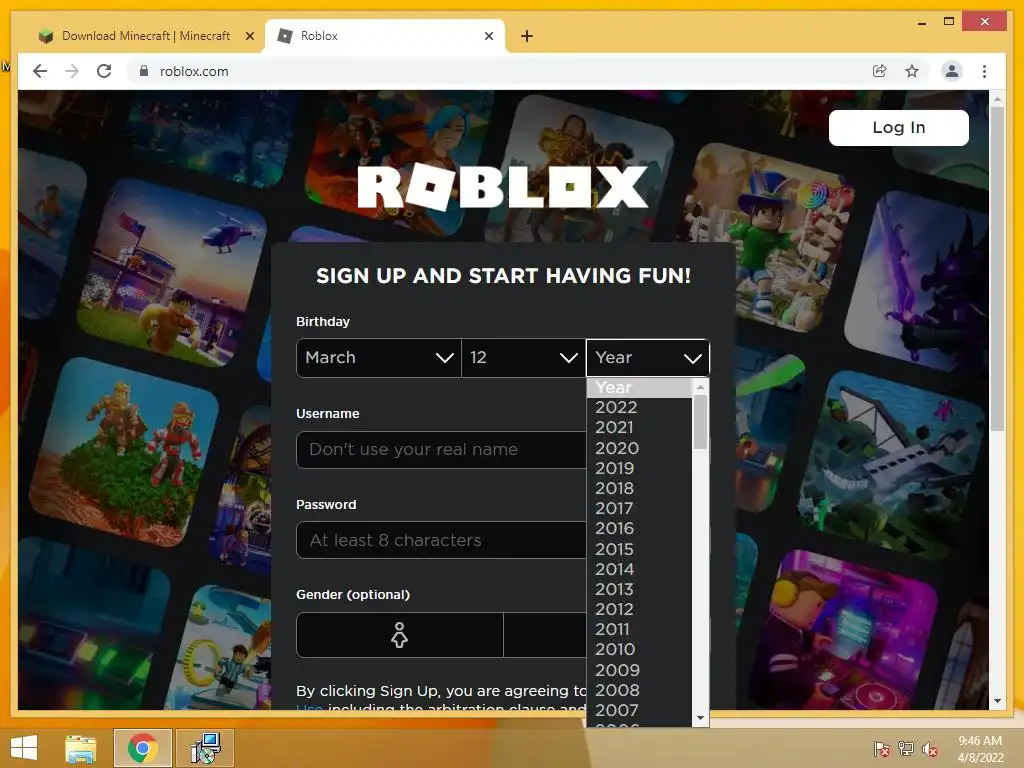Click the Username input field
The width and height of the screenshot is (1024, 768).
pyautogui.click(x=441, y=449)
